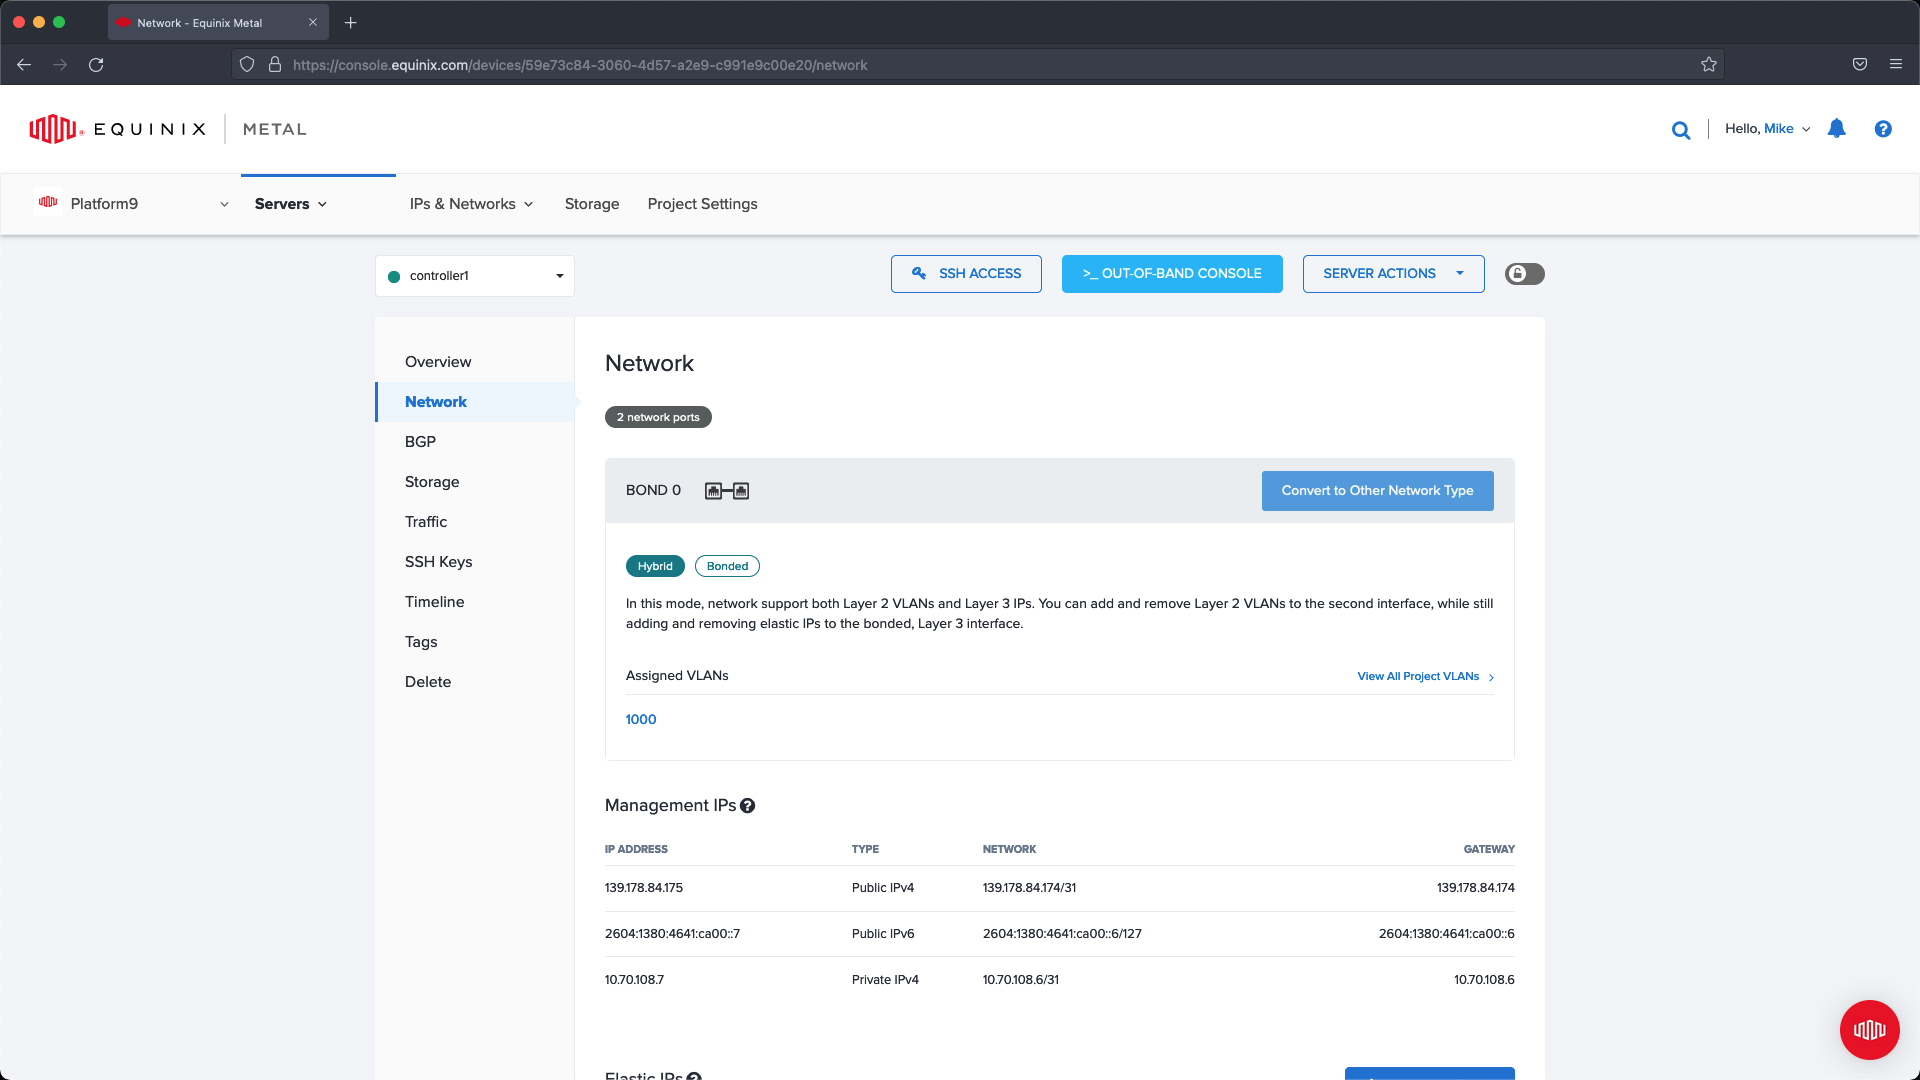Click the 2 network ports badge
Viewport: 1920px width, 1080px height.
click(x=658, y=417)
